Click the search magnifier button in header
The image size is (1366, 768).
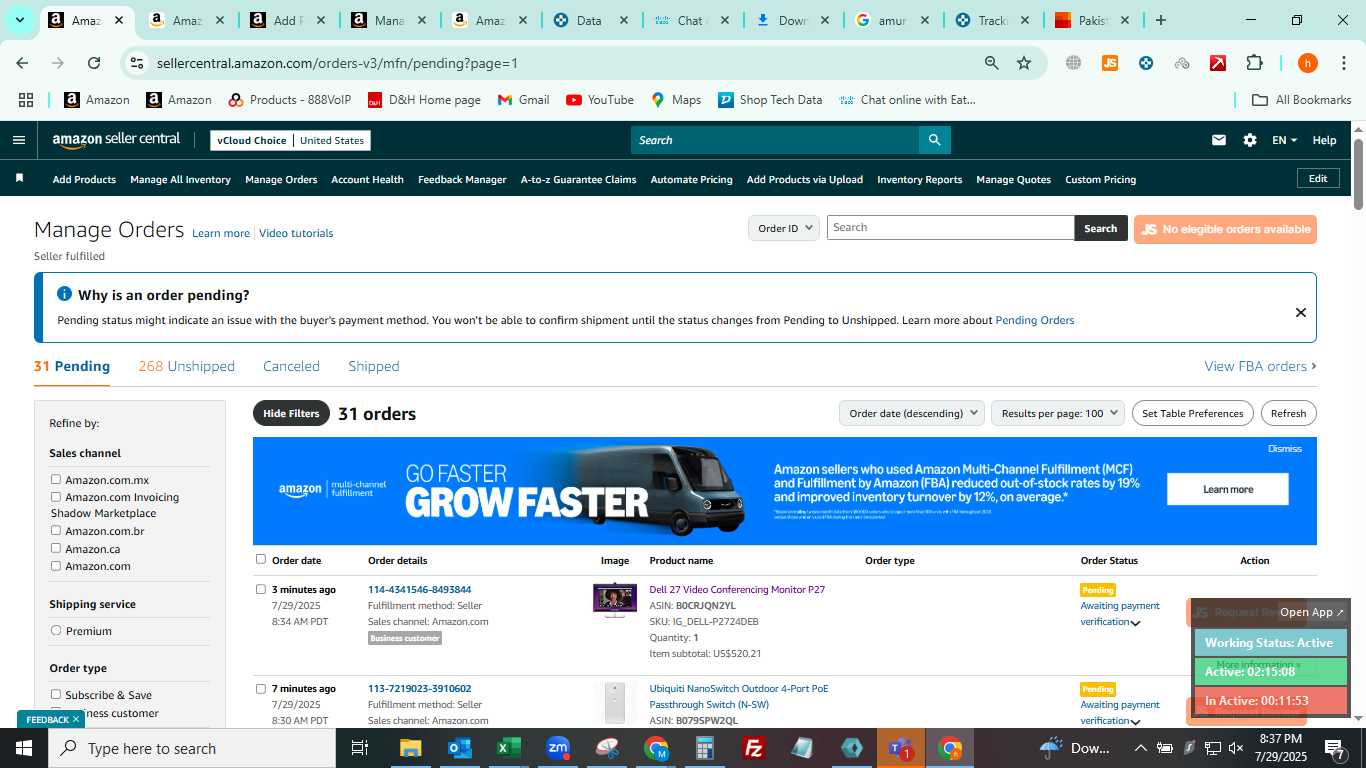point(934,140)
